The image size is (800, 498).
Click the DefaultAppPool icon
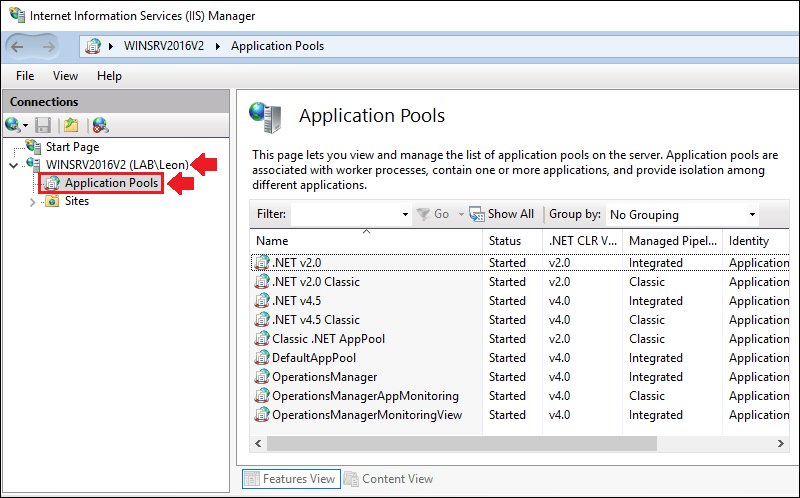[262, 358]
